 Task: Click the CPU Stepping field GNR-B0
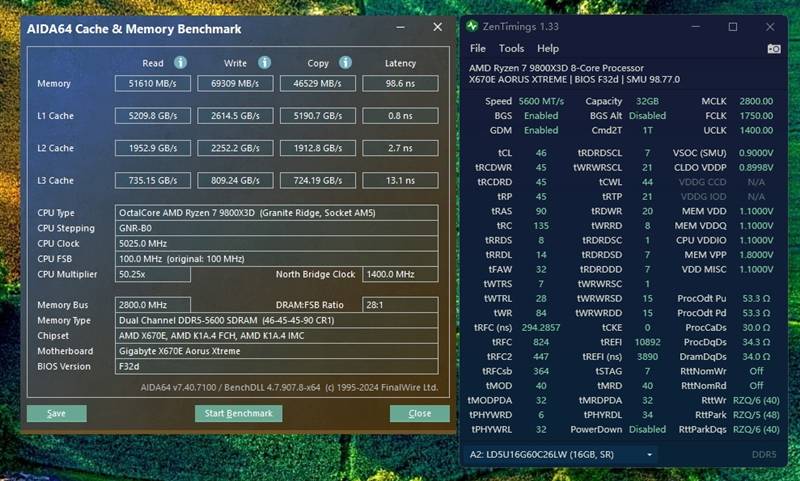pos(277,228)
